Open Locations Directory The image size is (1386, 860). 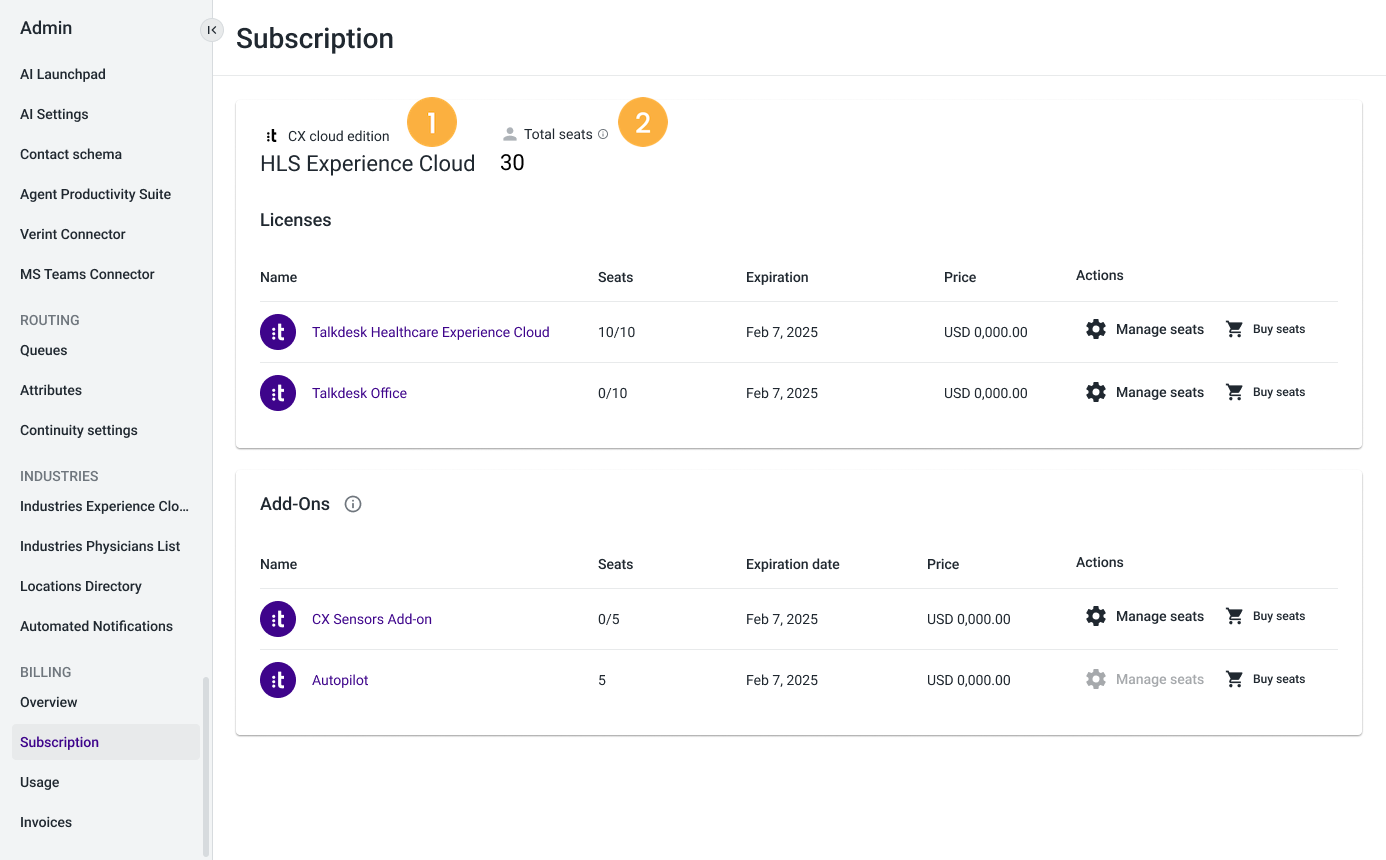coord(81,586)
